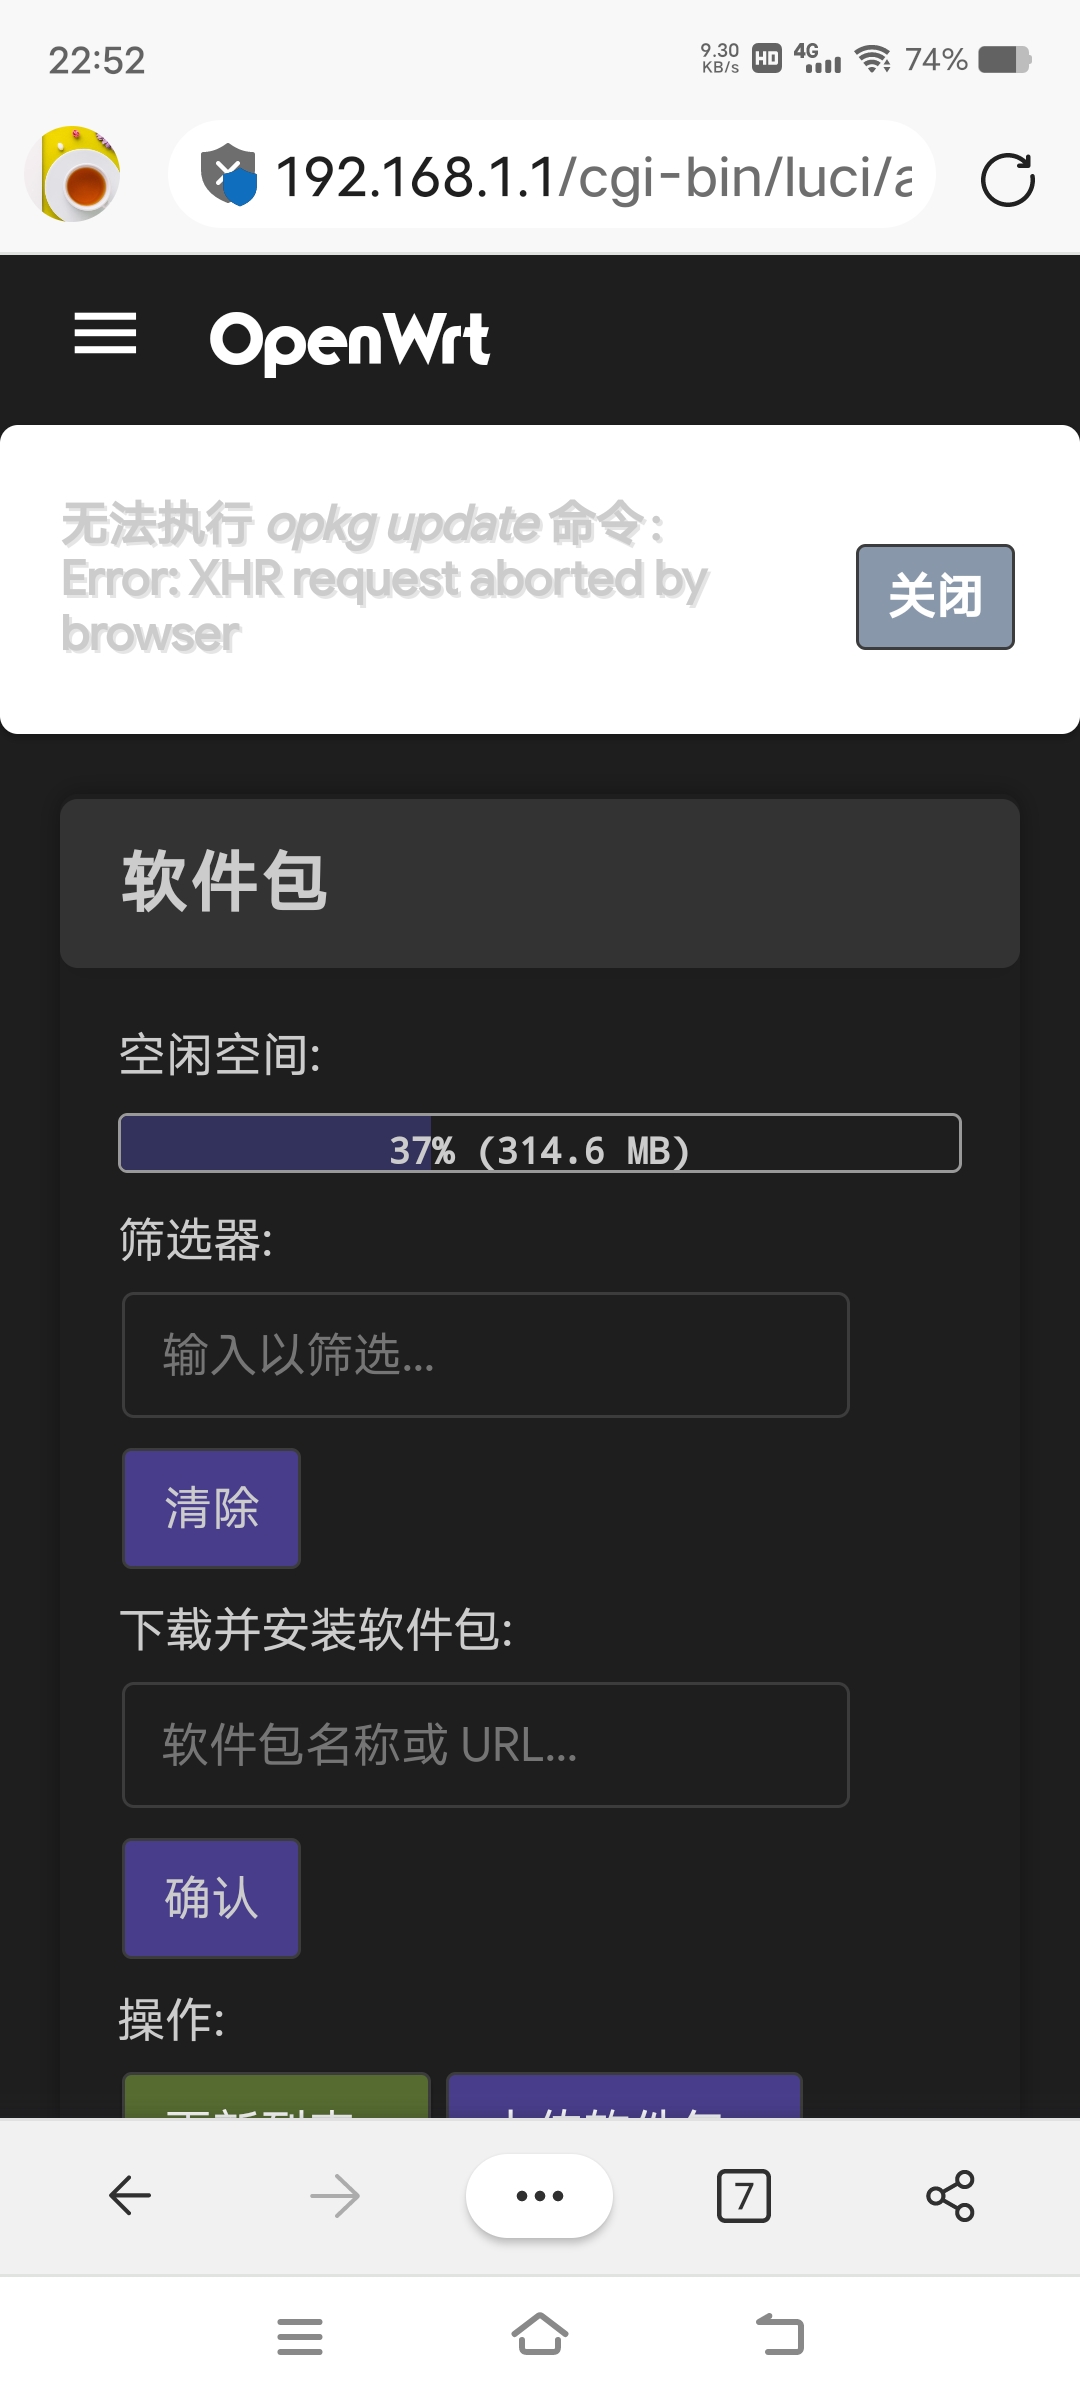Image resolution: width=1080 pixels, height=2400 pixels.
Task: Tap the site security shield icon
Action: [x=228, y=175]
